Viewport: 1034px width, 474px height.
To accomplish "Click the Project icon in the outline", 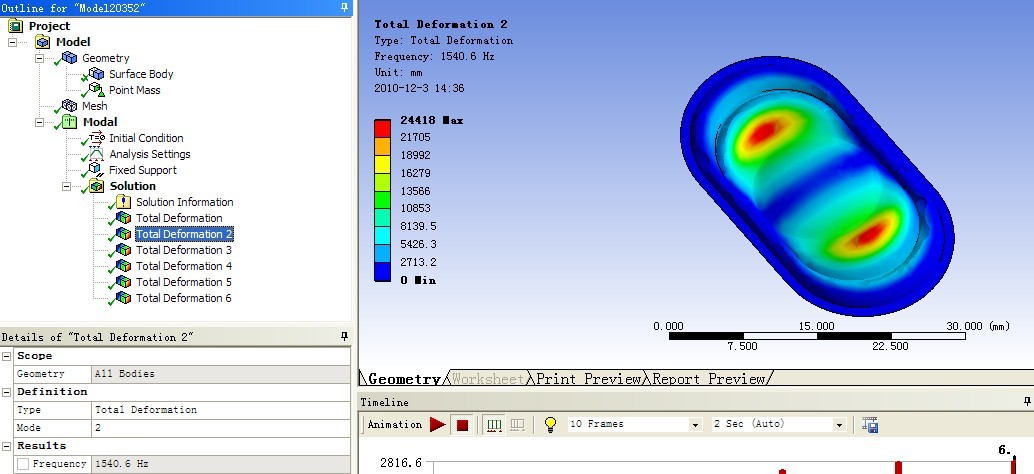I will click(16, 26).
